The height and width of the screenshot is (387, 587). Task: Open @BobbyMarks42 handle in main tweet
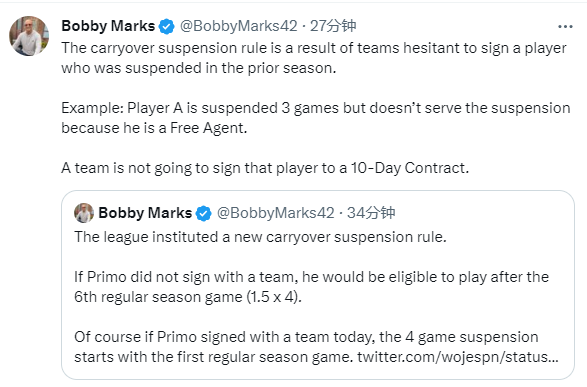tap(238, 26)
